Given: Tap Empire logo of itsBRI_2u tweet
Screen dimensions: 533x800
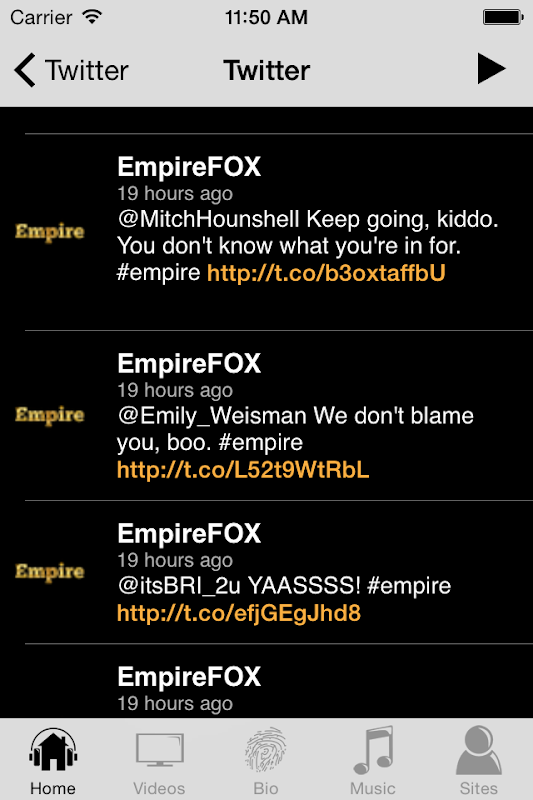Looking at the screenshot, I should (x=49, y=572).
